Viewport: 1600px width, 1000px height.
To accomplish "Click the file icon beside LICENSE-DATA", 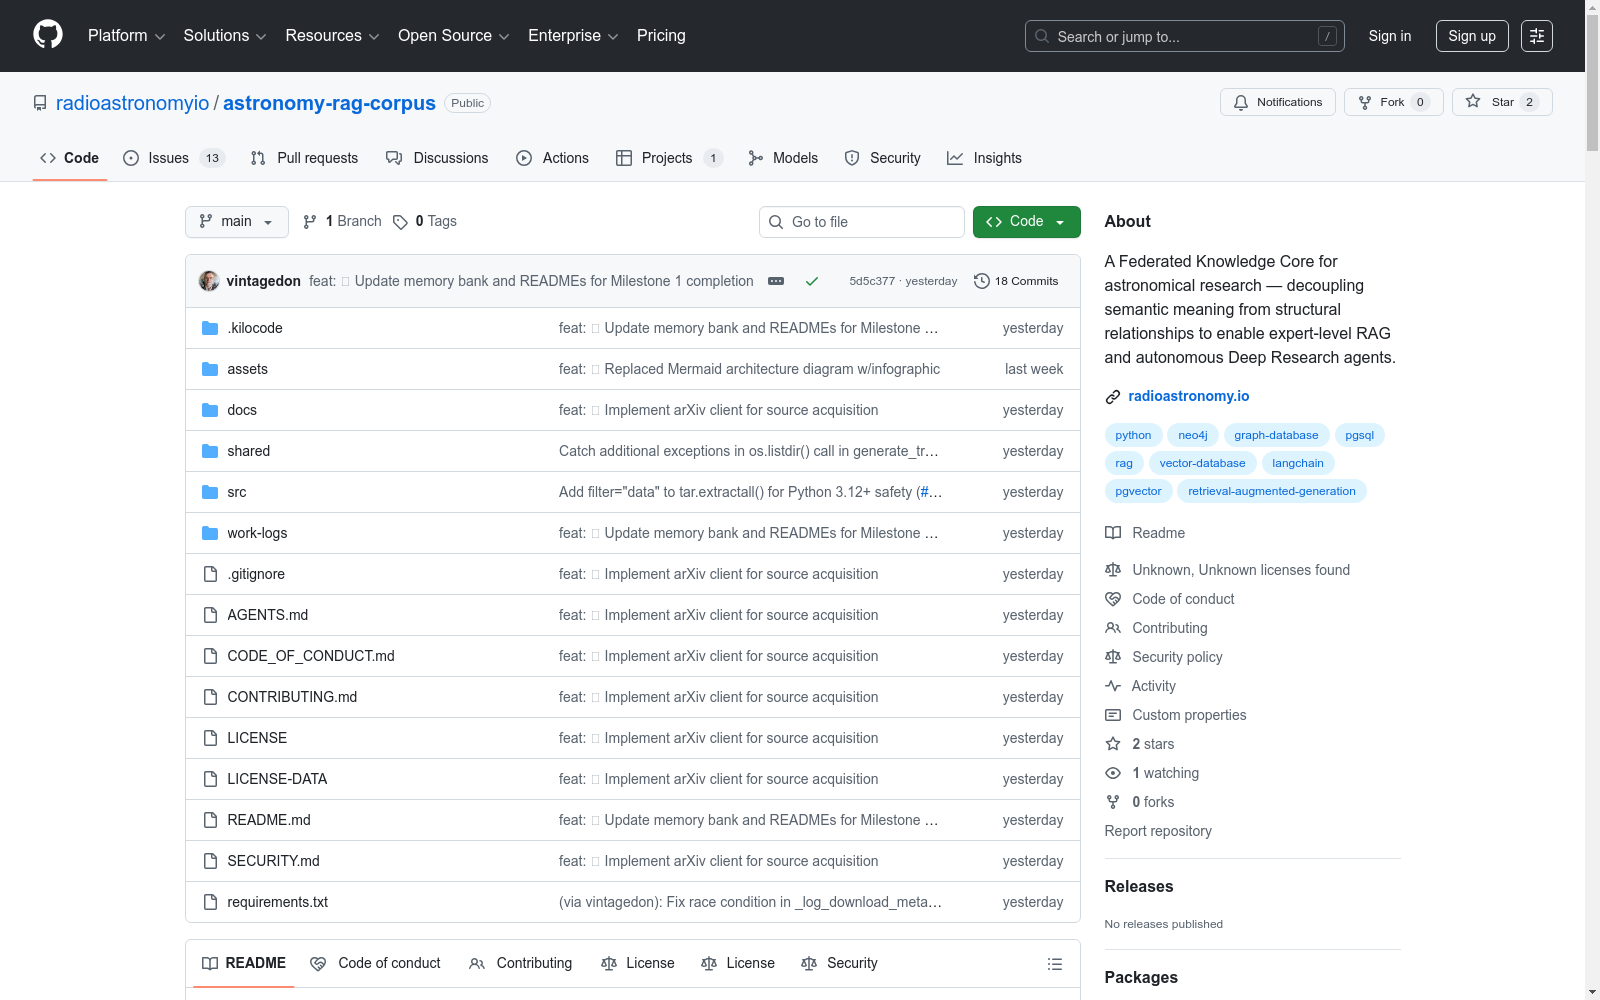I will 210,779.
